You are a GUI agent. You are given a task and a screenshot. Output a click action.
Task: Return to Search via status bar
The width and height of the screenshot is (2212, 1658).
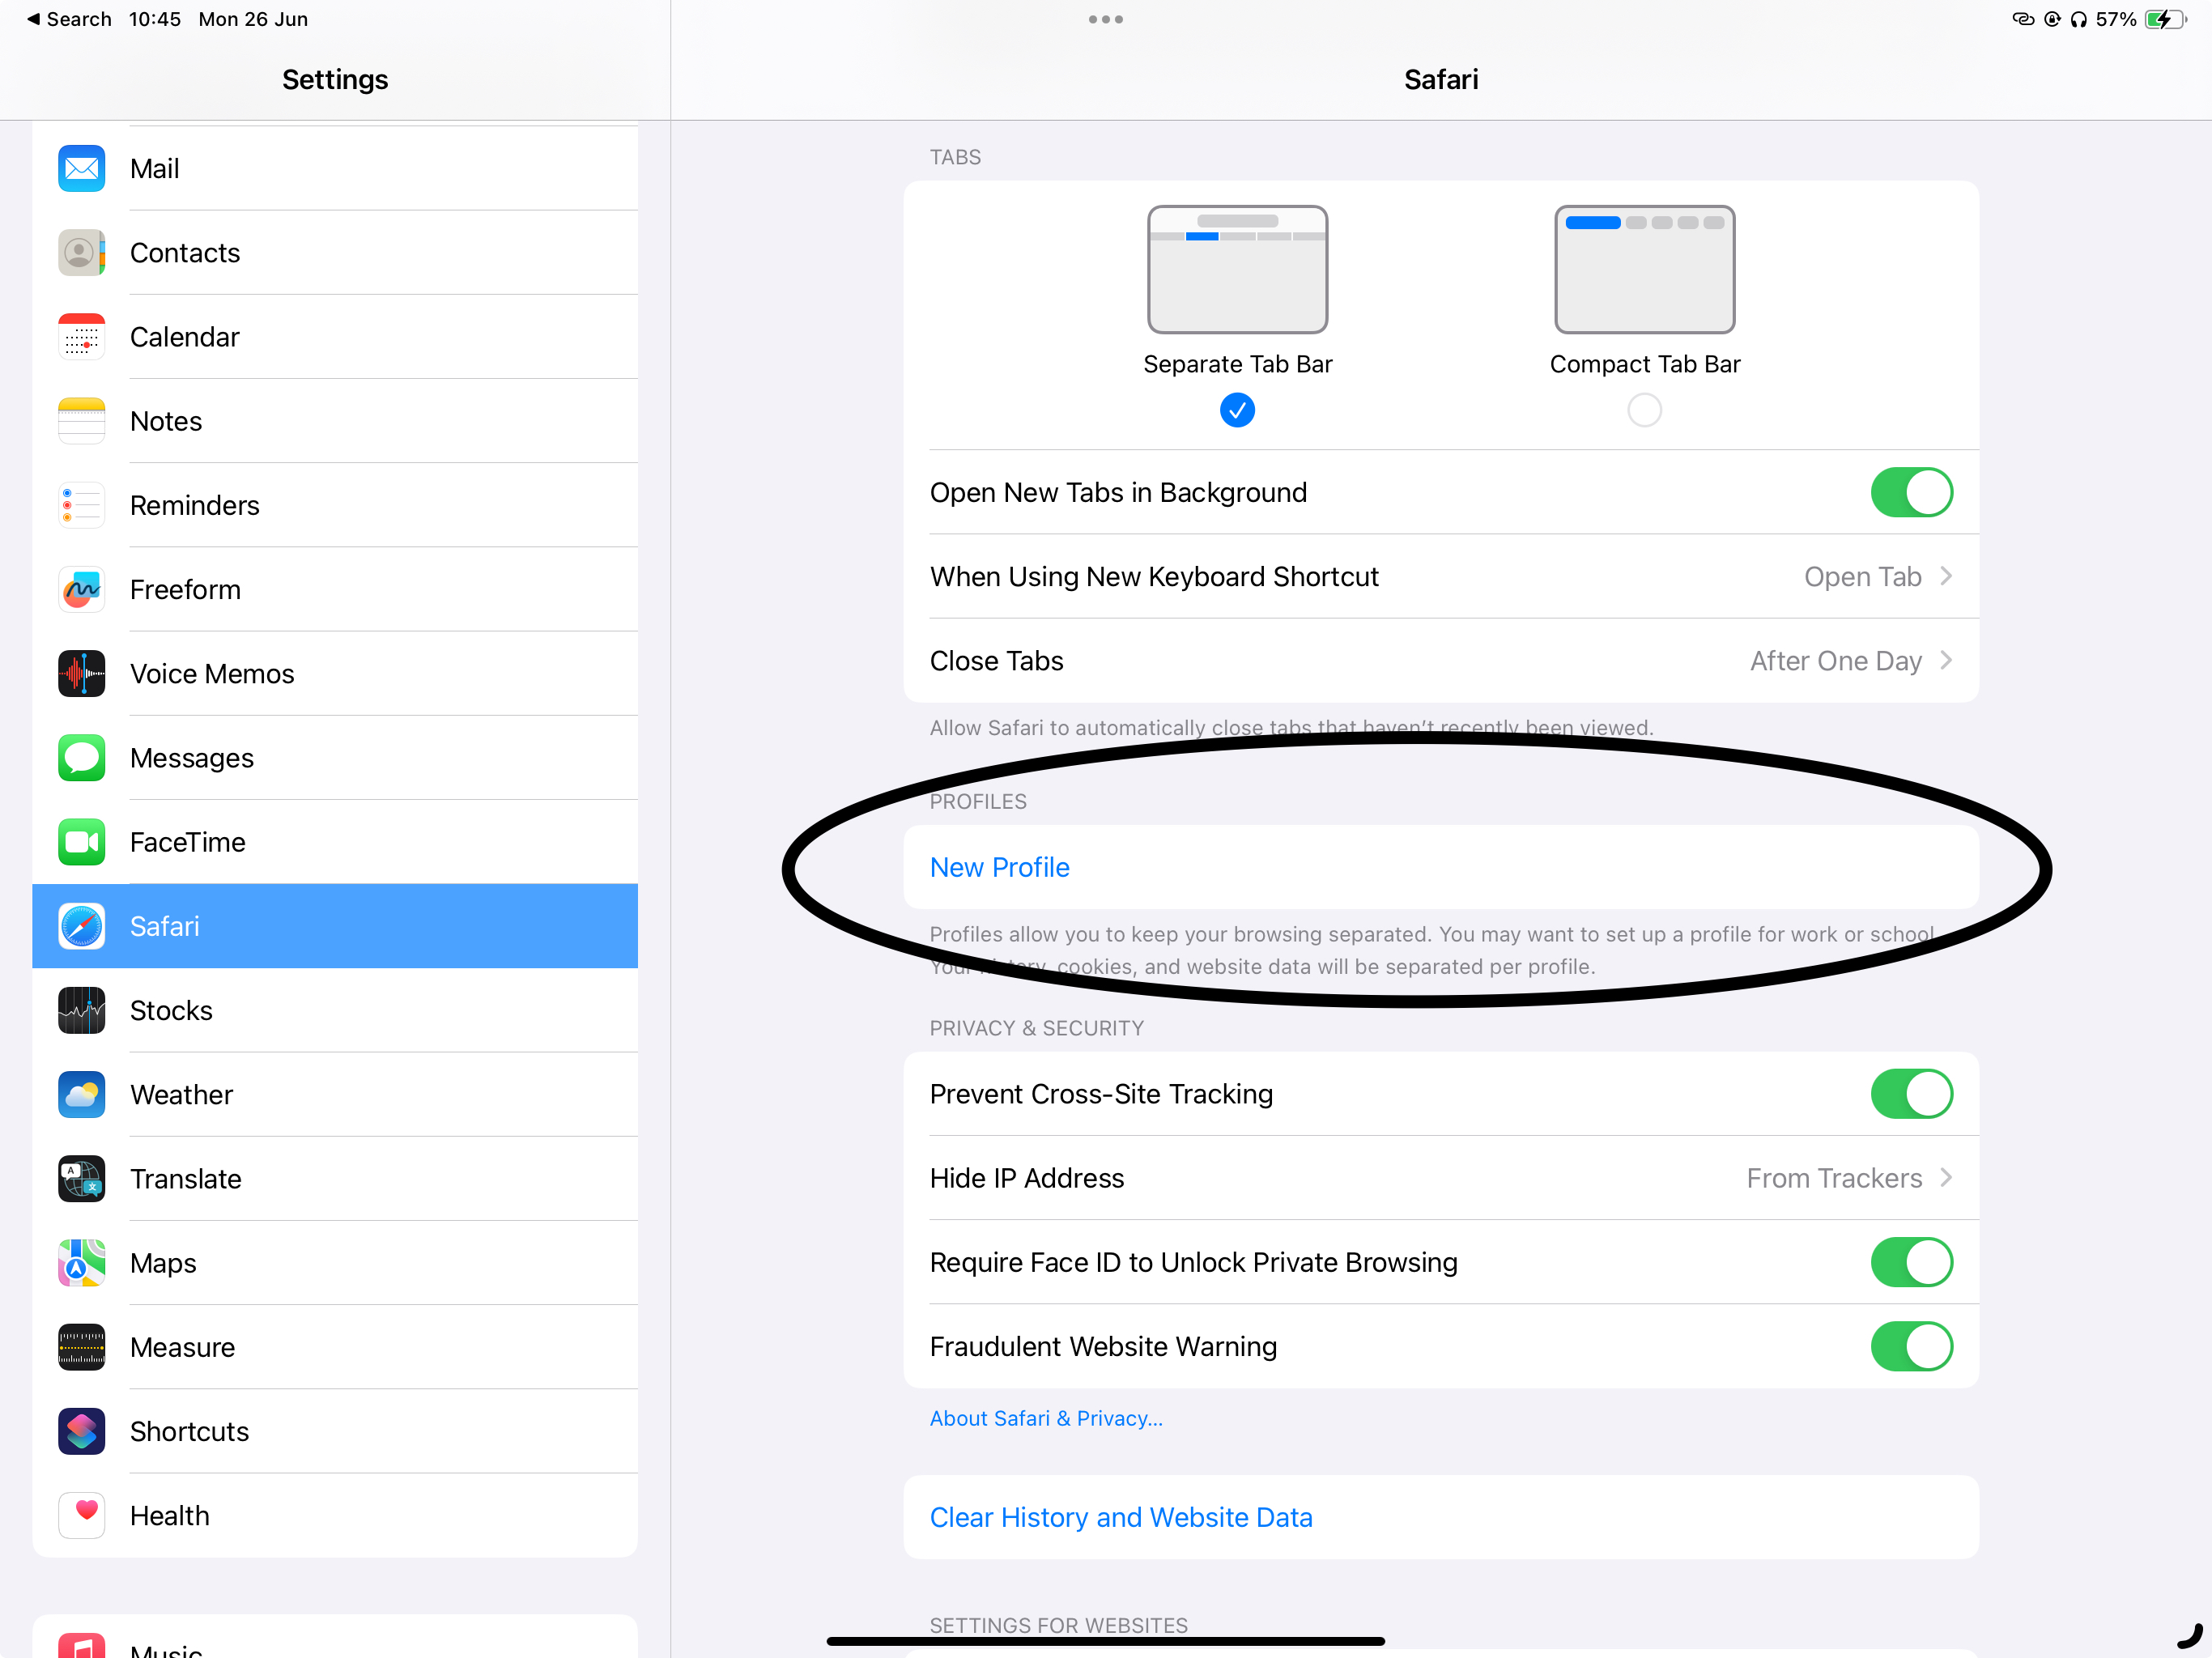pyautogui.click(x=69, y=19)
